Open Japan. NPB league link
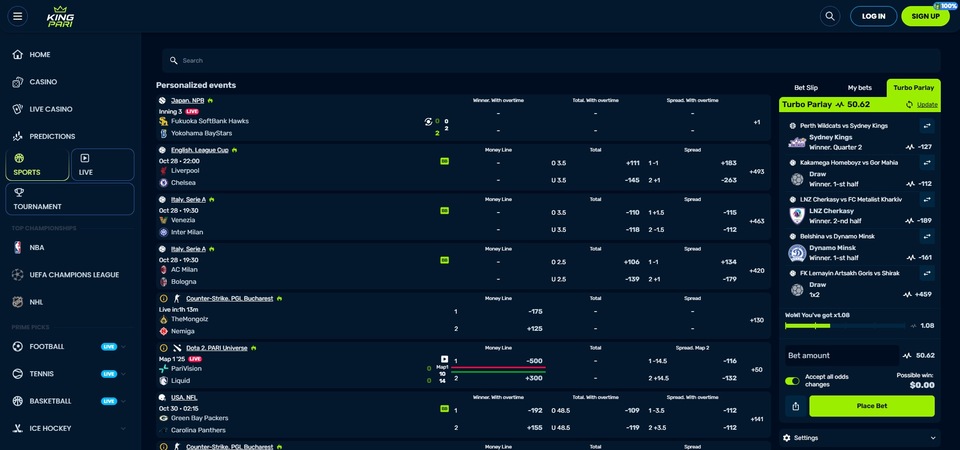960x450 pixels. (x=187, y=100)
